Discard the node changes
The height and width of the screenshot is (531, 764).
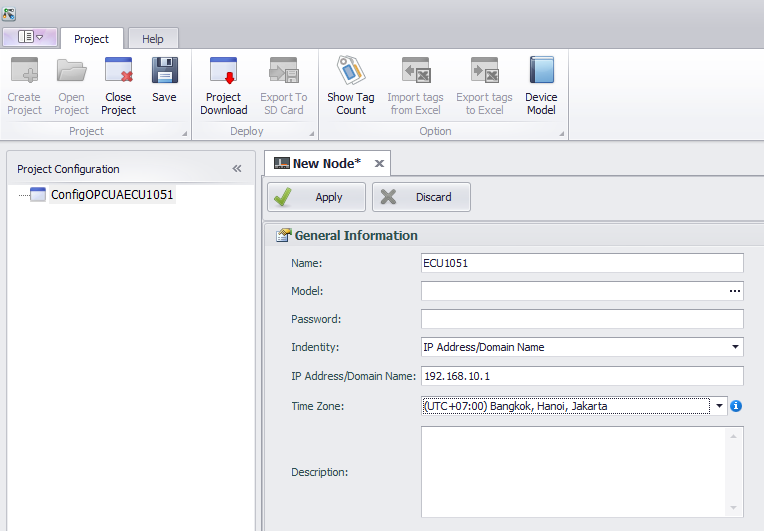[x=421, y=197]
